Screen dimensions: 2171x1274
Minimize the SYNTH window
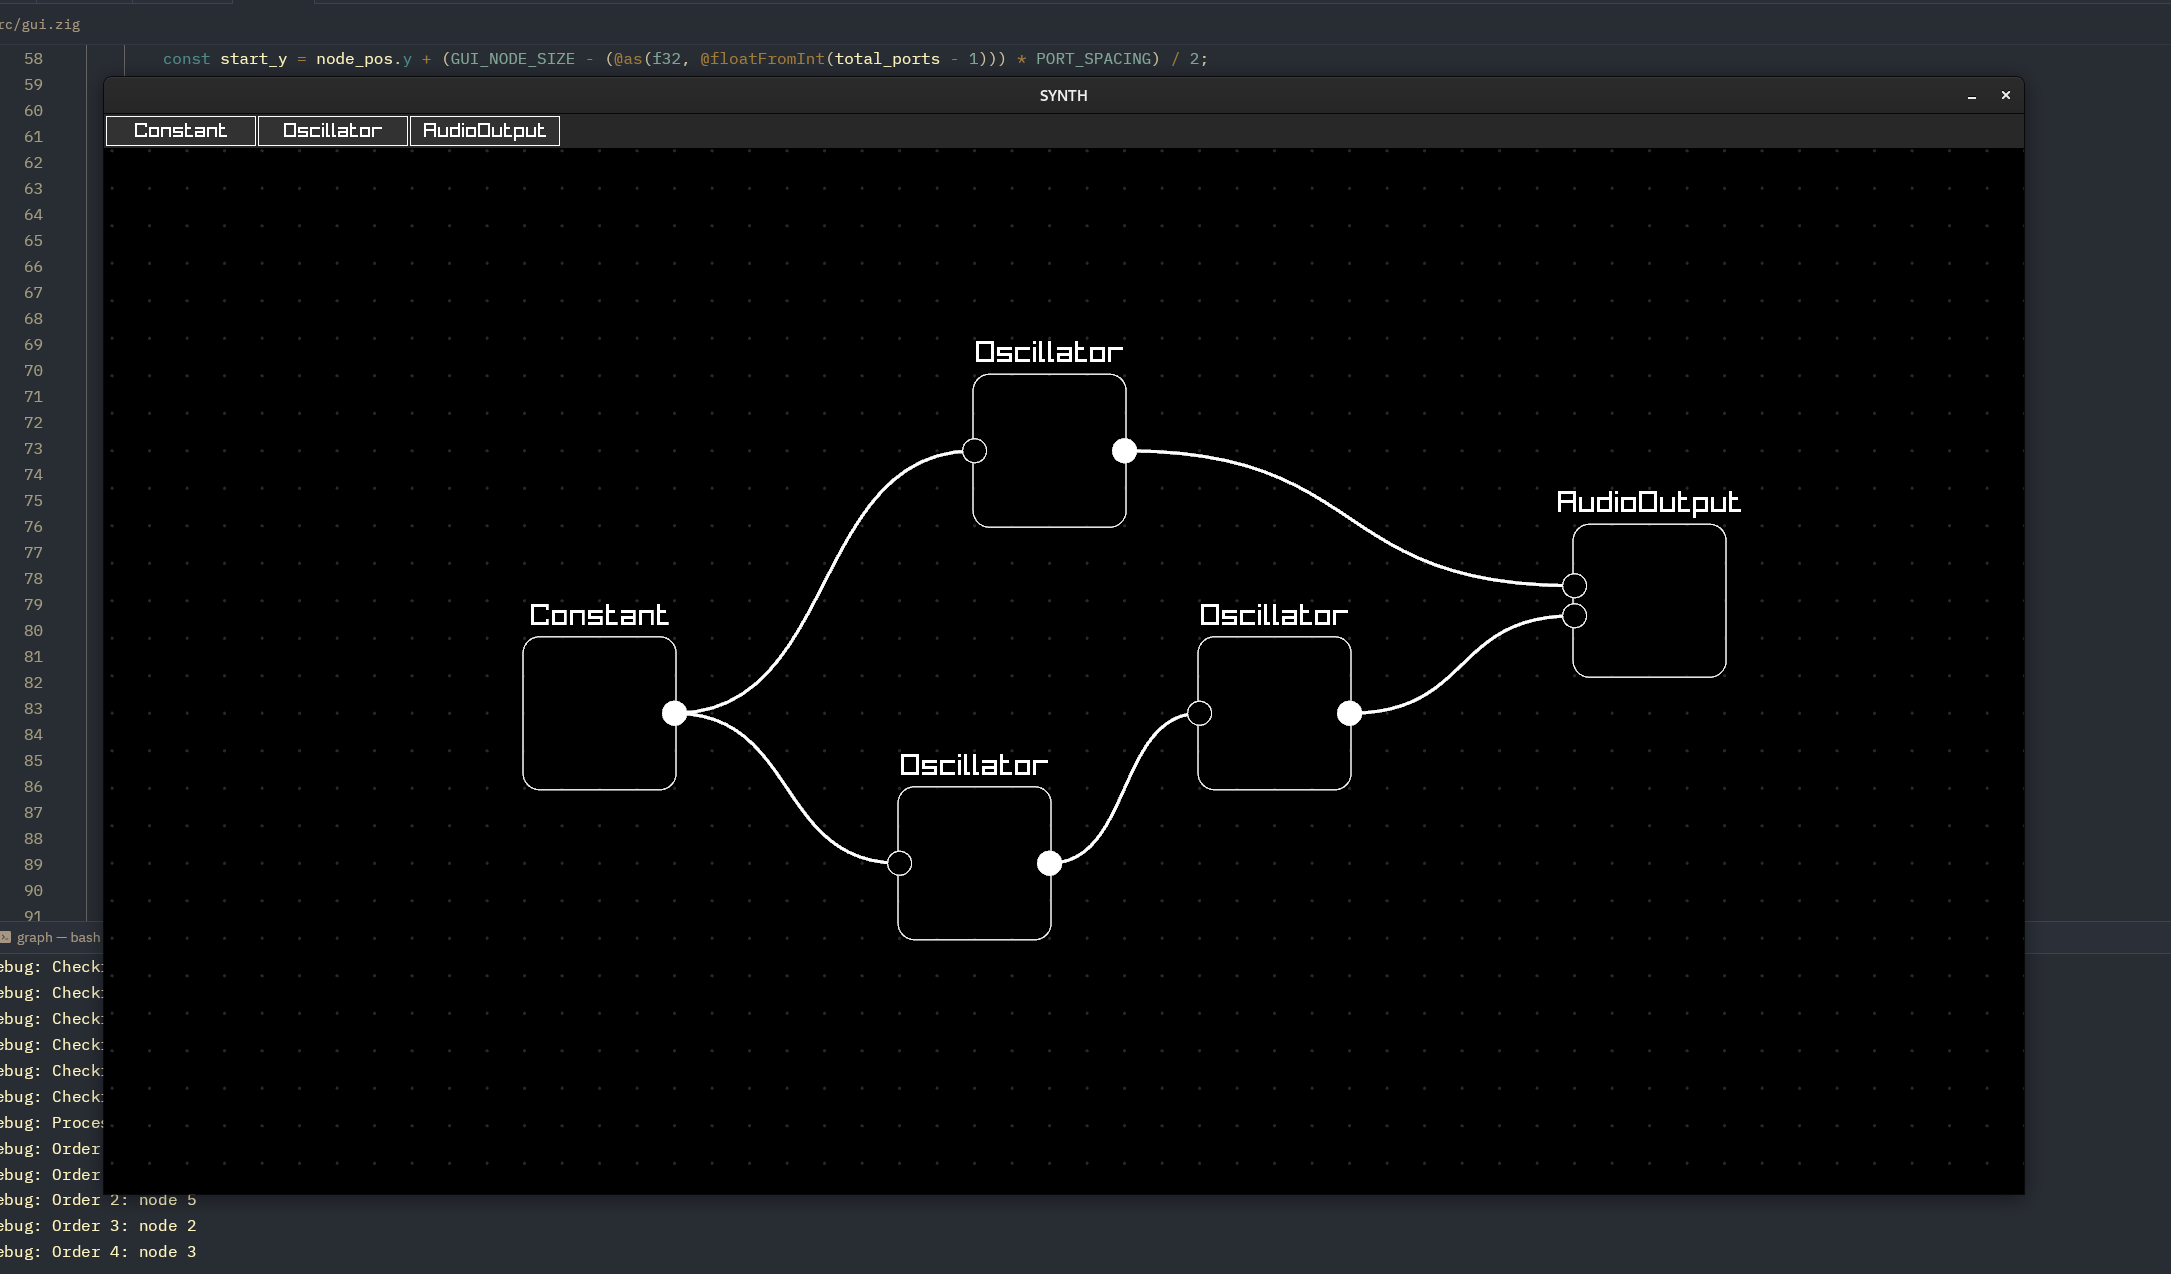point(1972,96)
